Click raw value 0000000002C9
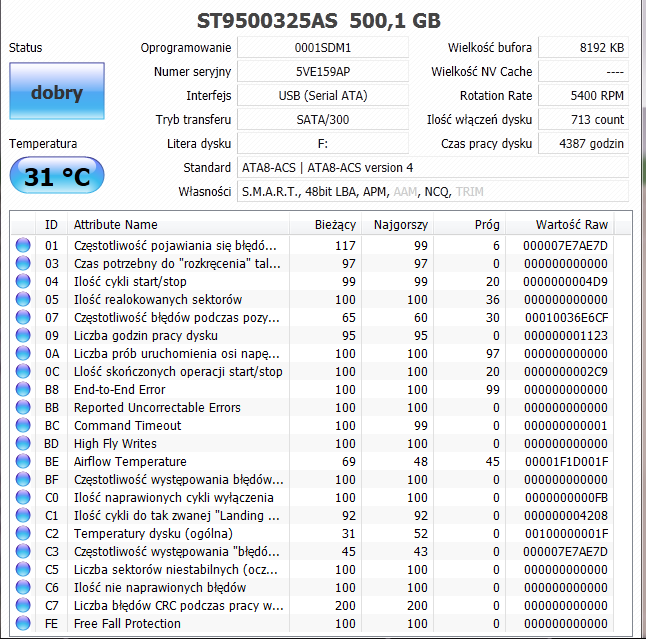 [566, 372]
